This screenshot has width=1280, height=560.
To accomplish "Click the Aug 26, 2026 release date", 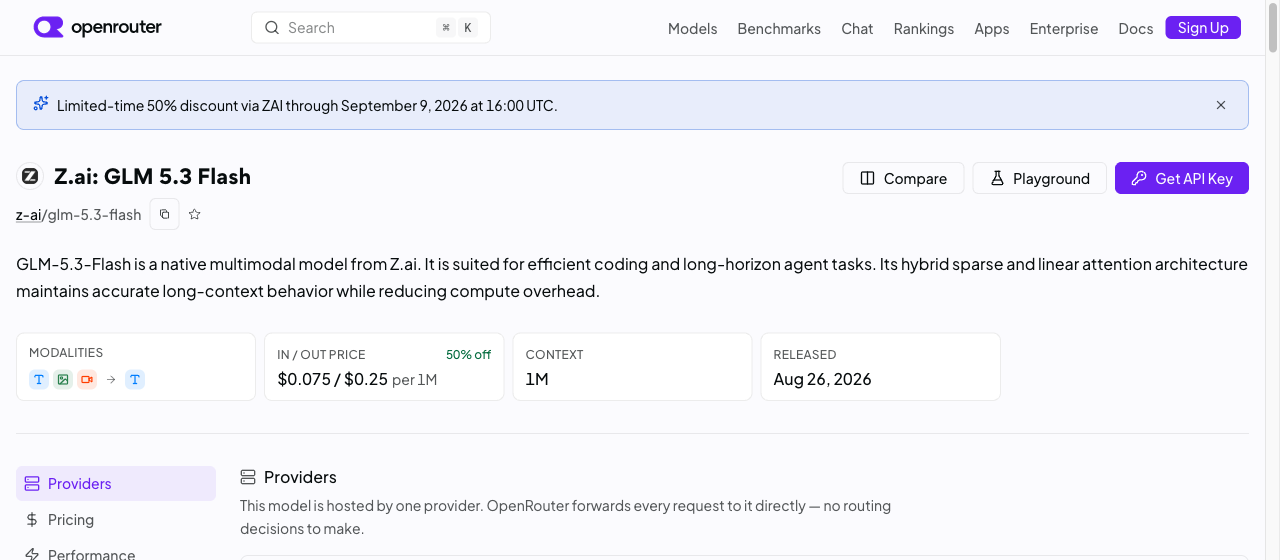I will point(822,379).
